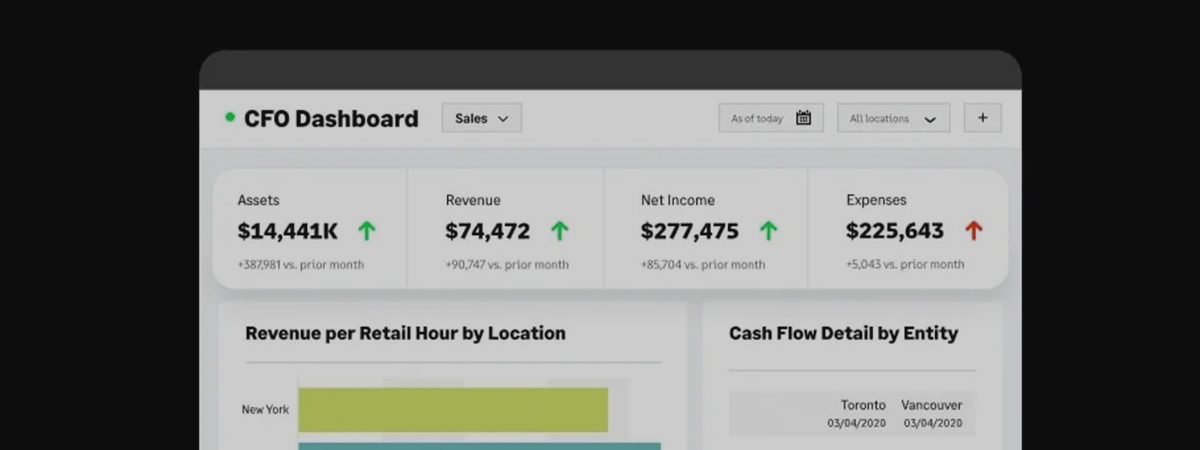
Task: Open the Assets $14,441K card
Action: [310, 230]
